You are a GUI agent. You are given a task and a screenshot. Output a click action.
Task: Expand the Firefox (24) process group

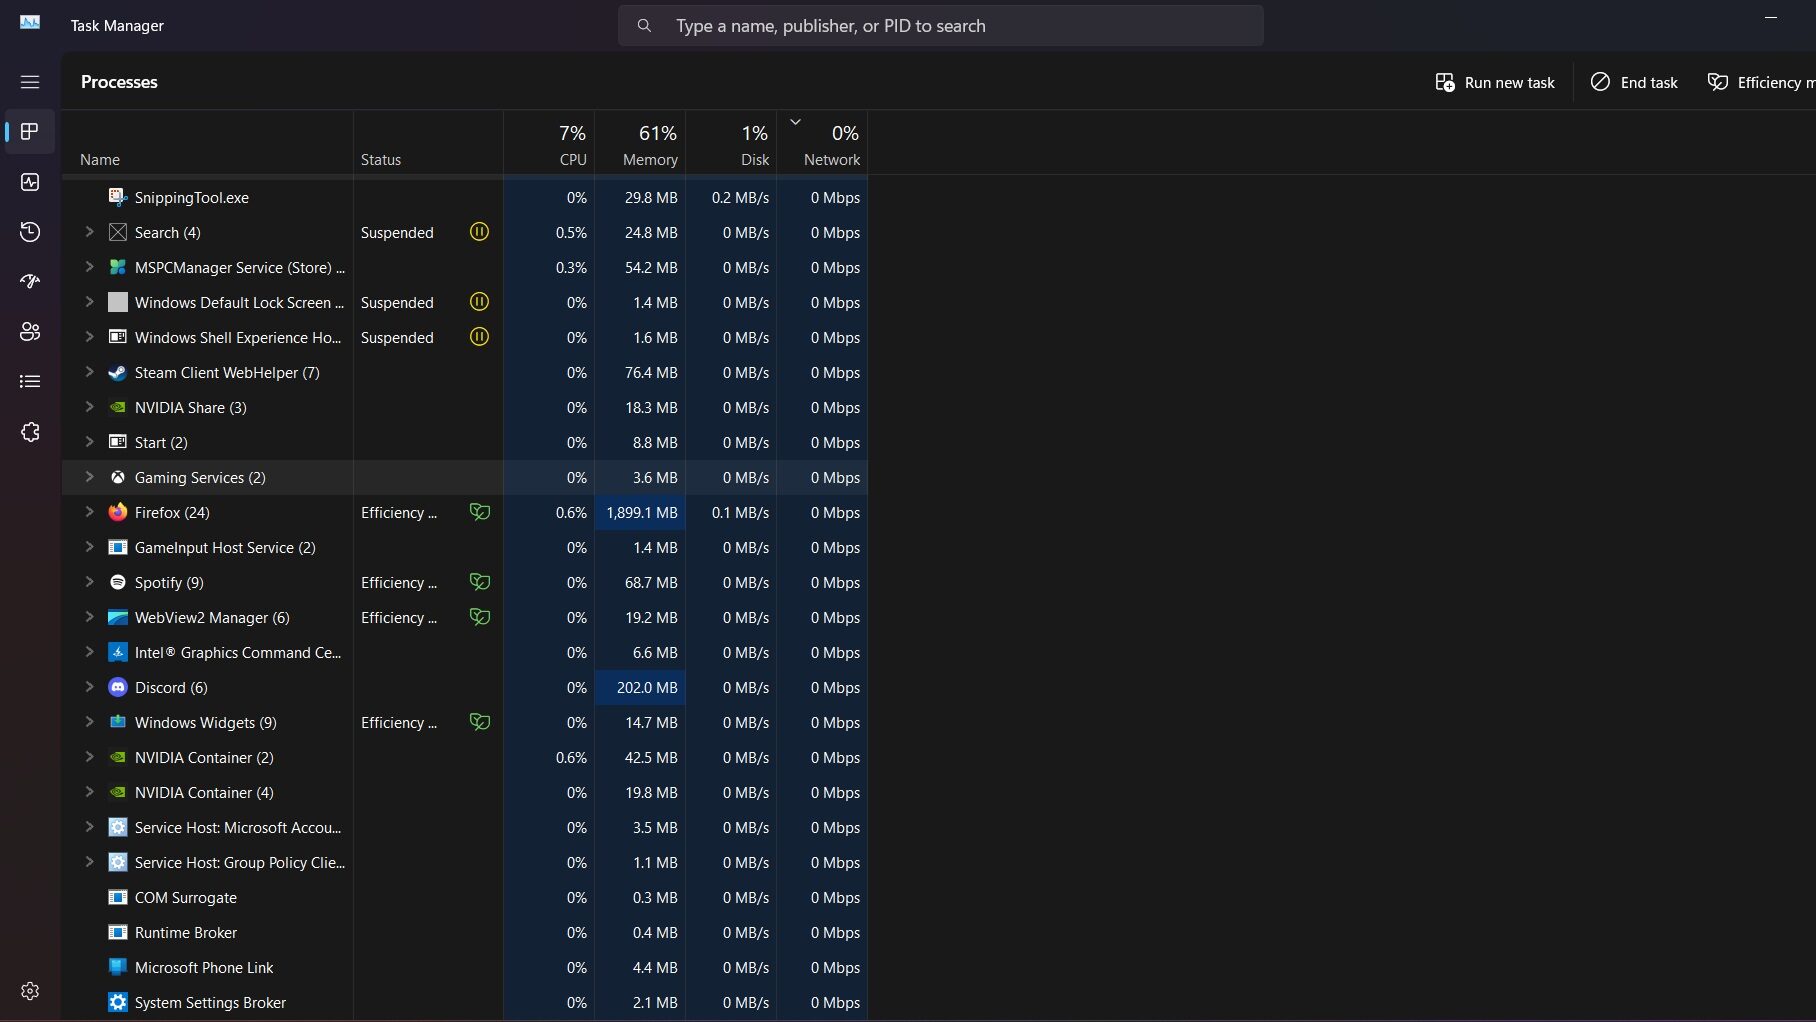click(x=89, y=512)
